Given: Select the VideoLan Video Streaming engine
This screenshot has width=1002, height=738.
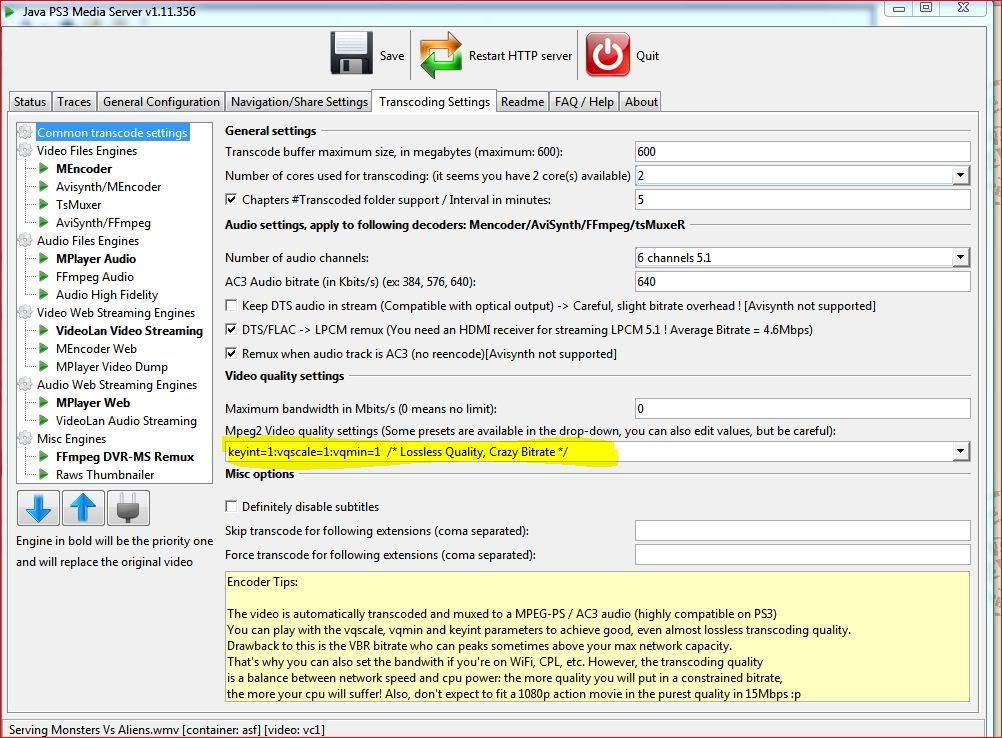Looking at the screenshot, I should (129, 331).
